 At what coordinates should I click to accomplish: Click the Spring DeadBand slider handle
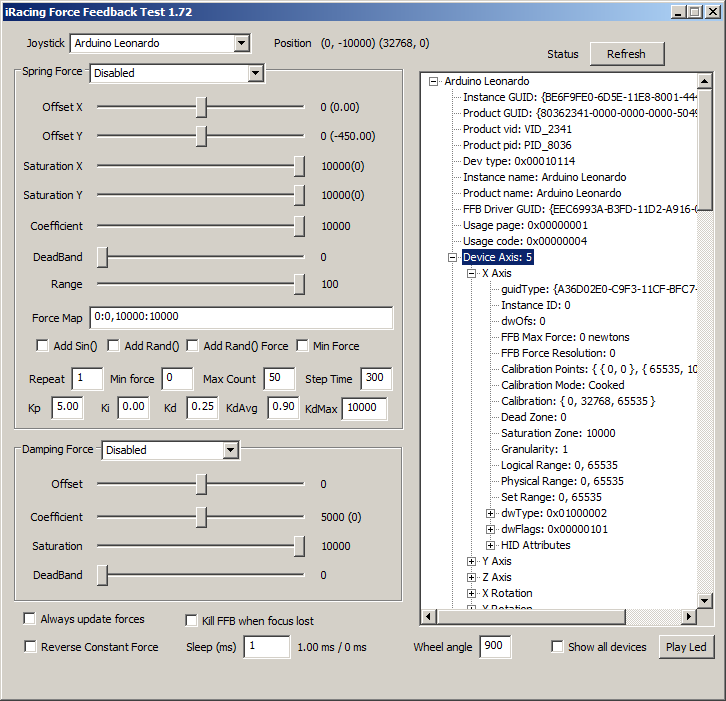pos(102,257)
